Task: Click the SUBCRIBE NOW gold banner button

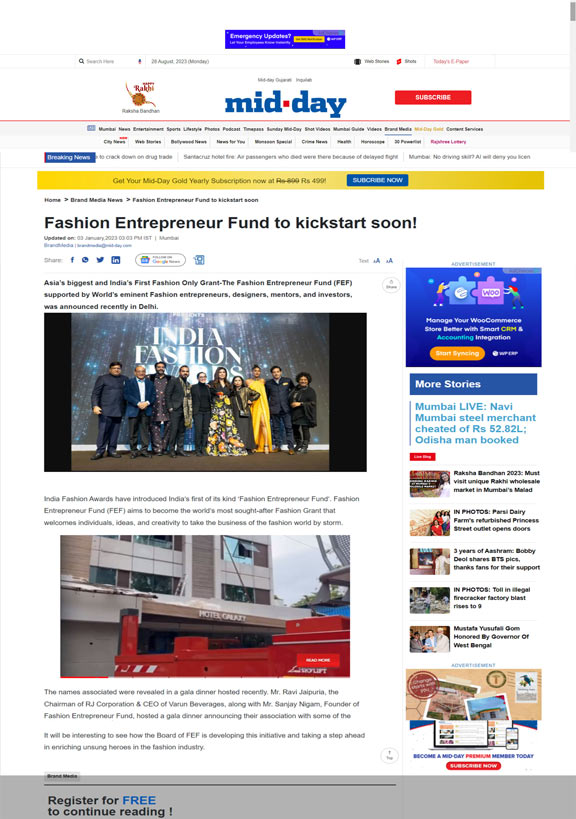Action: click(378, 180)
